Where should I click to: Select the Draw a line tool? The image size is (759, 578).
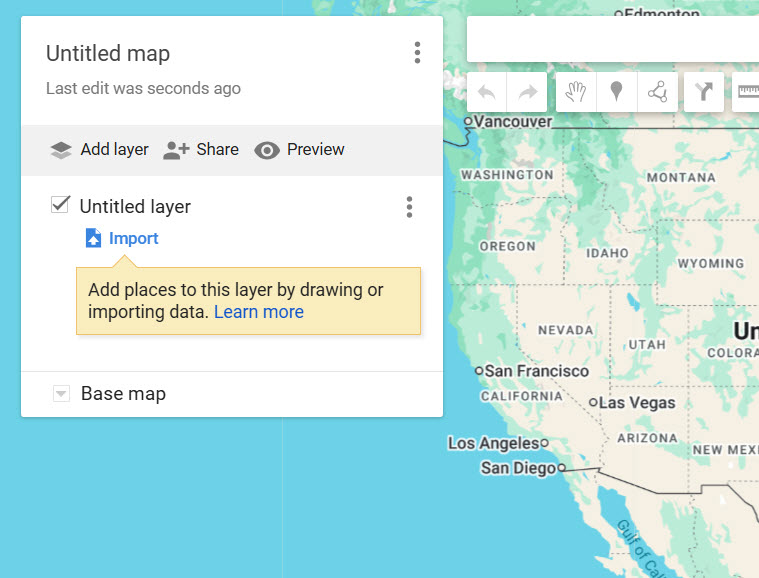coord(658,92)
